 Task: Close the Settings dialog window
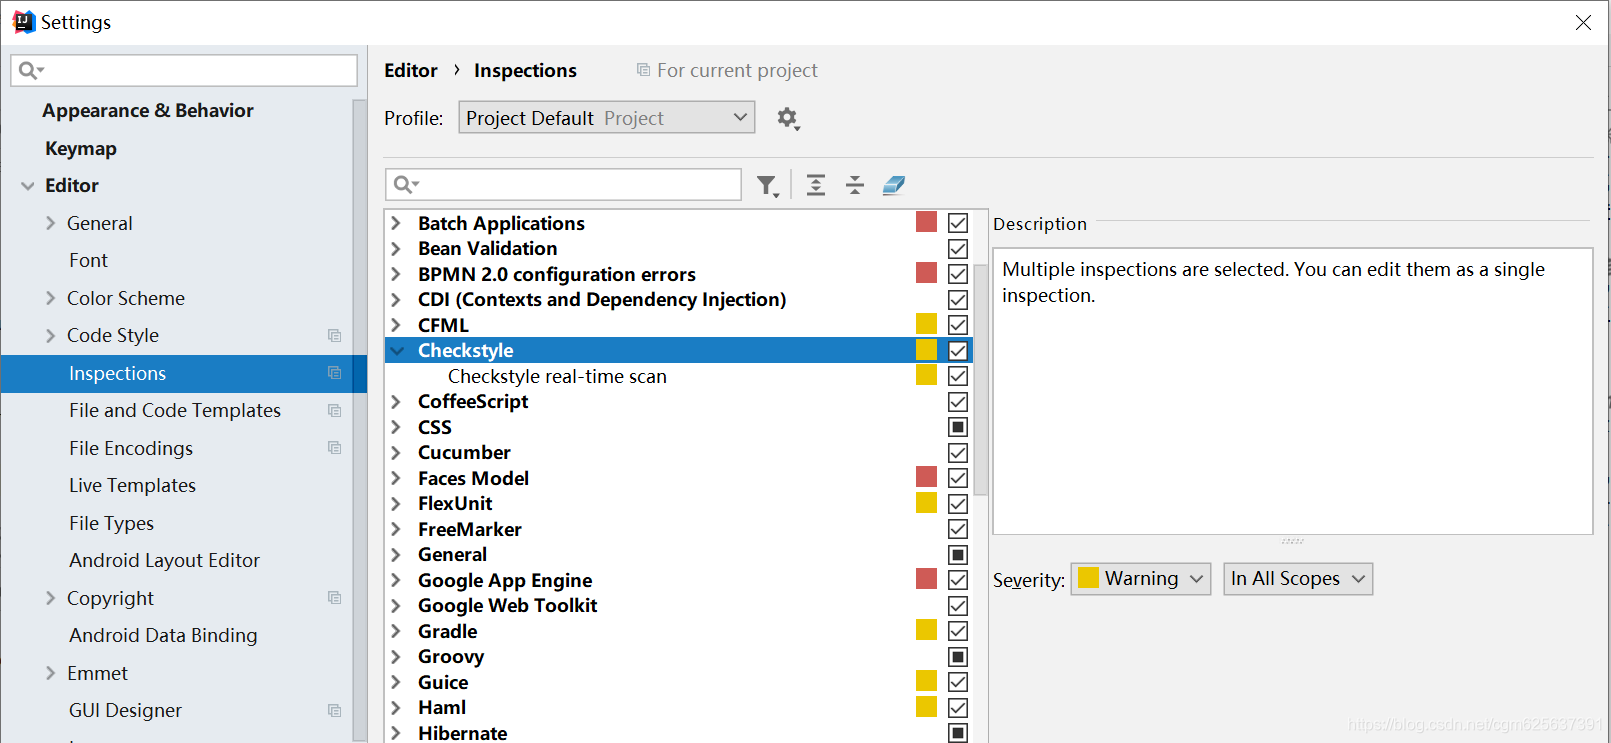point(1583,22)
